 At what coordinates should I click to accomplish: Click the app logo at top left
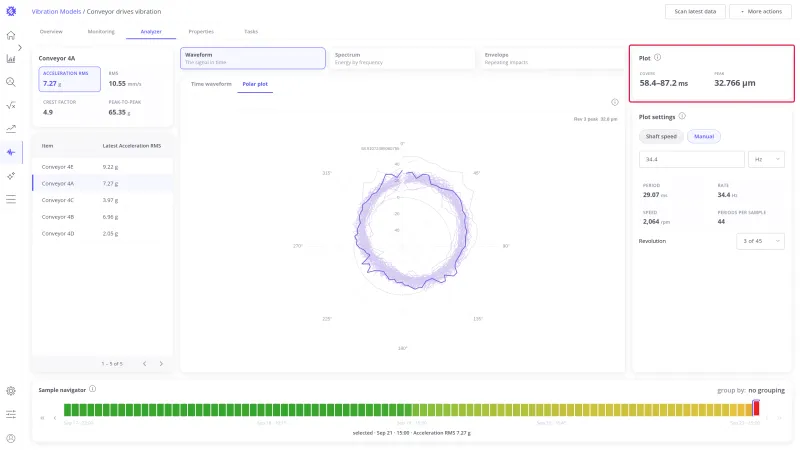coord(11,11)
